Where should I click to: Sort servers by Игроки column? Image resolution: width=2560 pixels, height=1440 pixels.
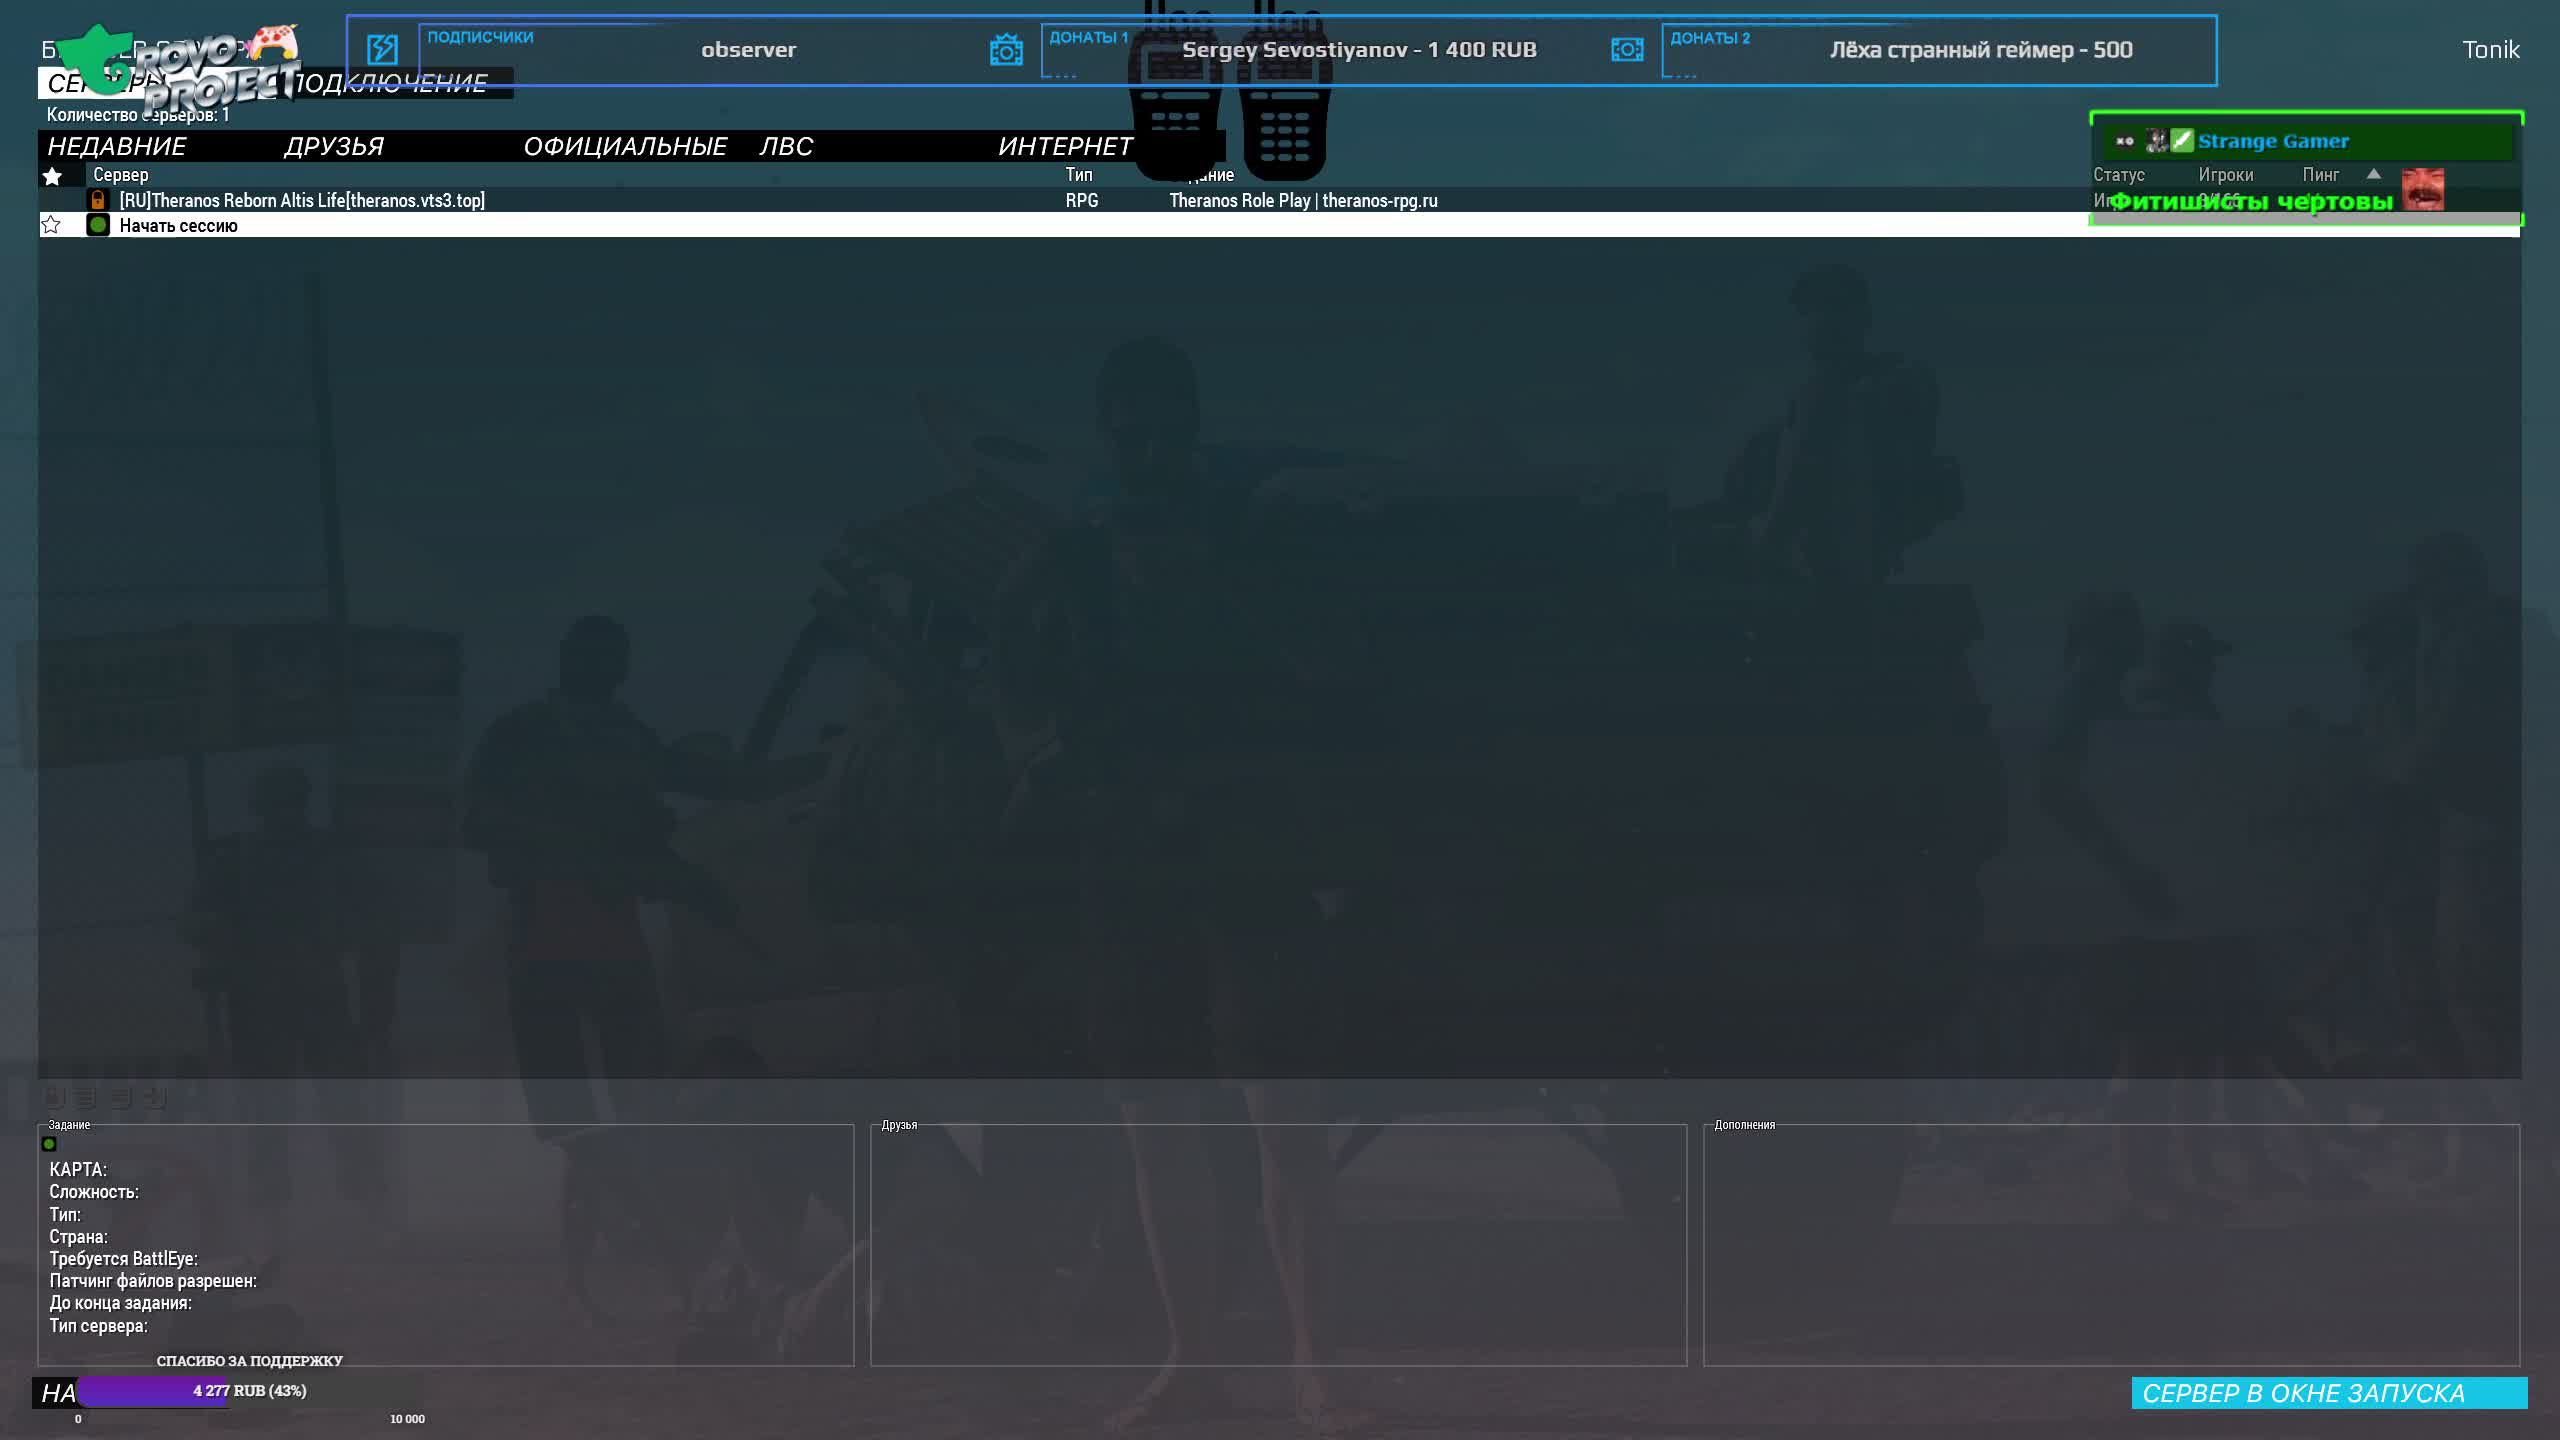(2225, 175)
